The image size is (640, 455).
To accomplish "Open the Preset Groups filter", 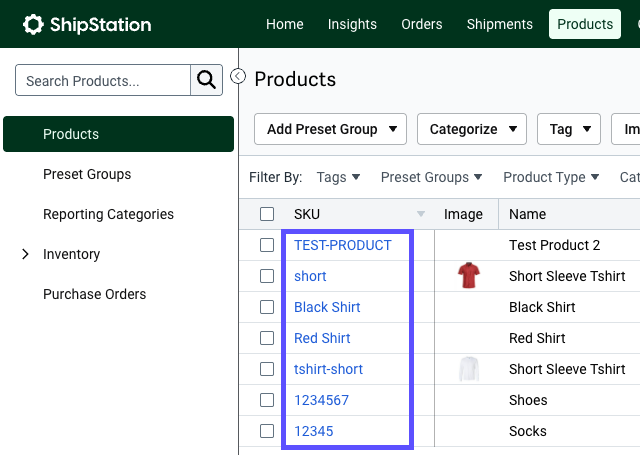I will click(431, 177).
